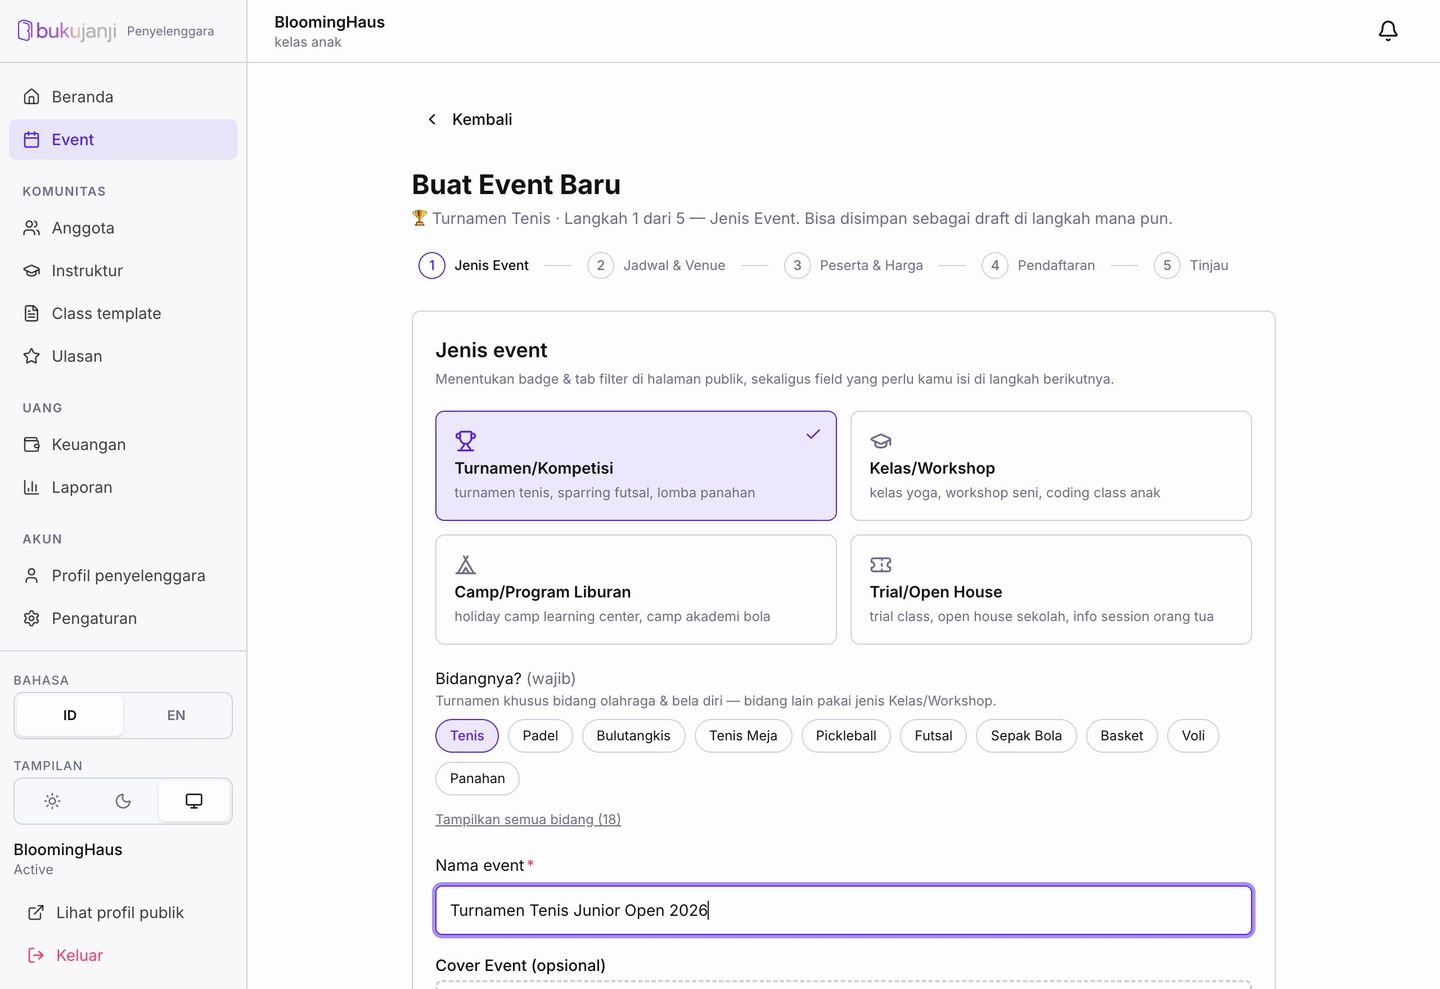The image size is (1440, 989).
Task: Open Instruktur graduation cap icon
Action: pos(32,271)
